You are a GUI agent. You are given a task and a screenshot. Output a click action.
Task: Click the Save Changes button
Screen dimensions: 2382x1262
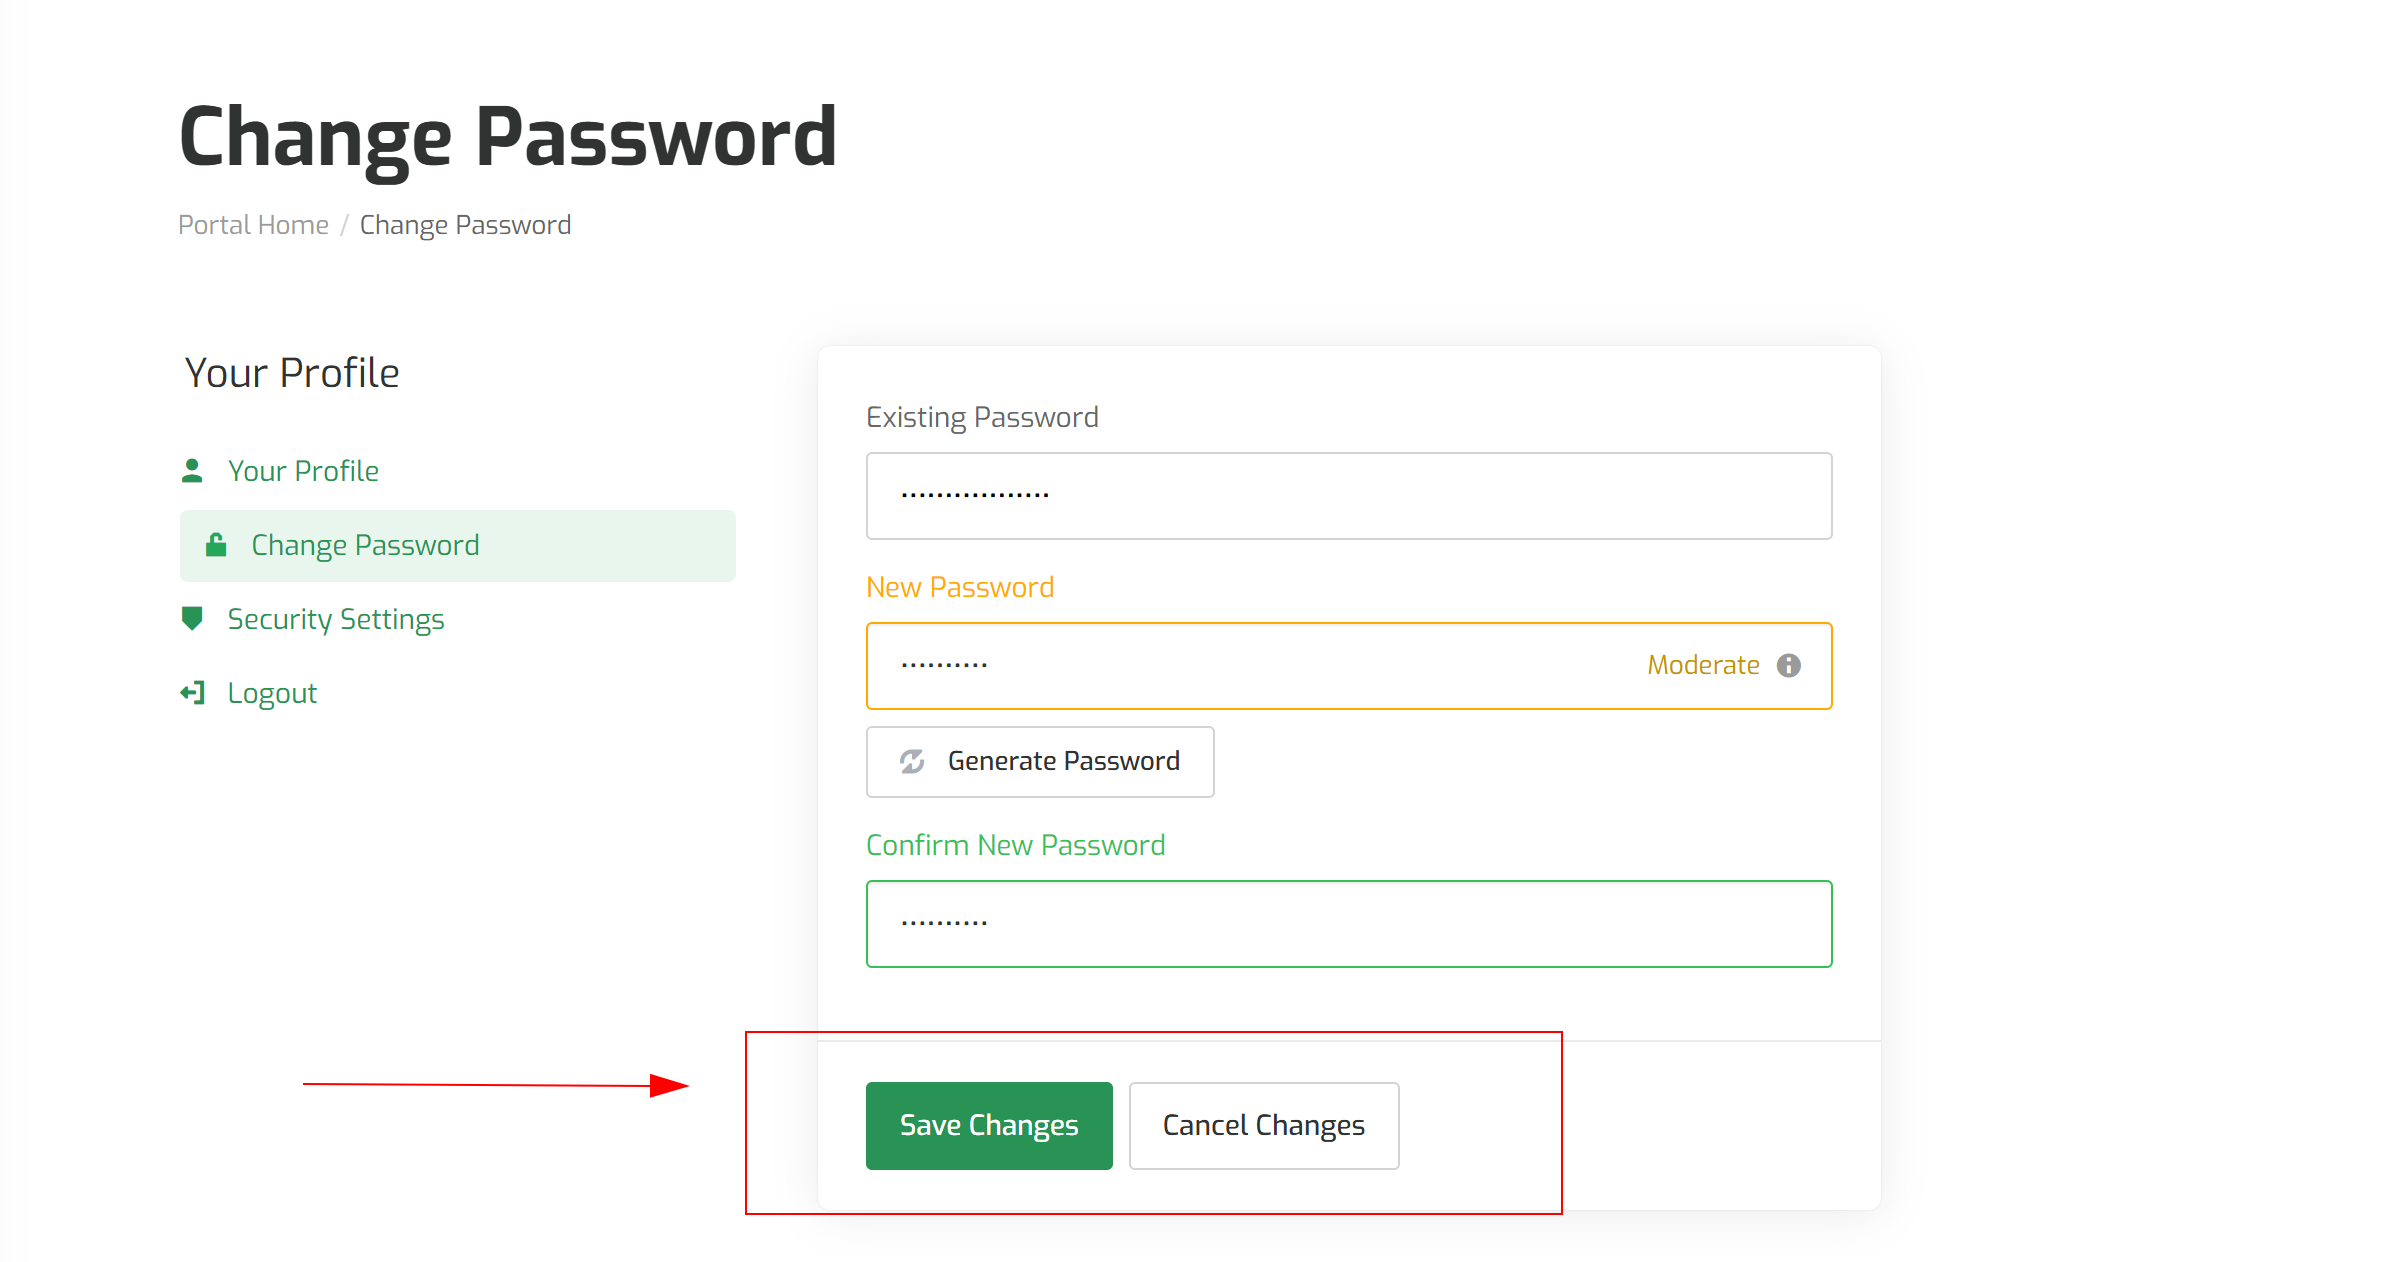click(989, 1126)
